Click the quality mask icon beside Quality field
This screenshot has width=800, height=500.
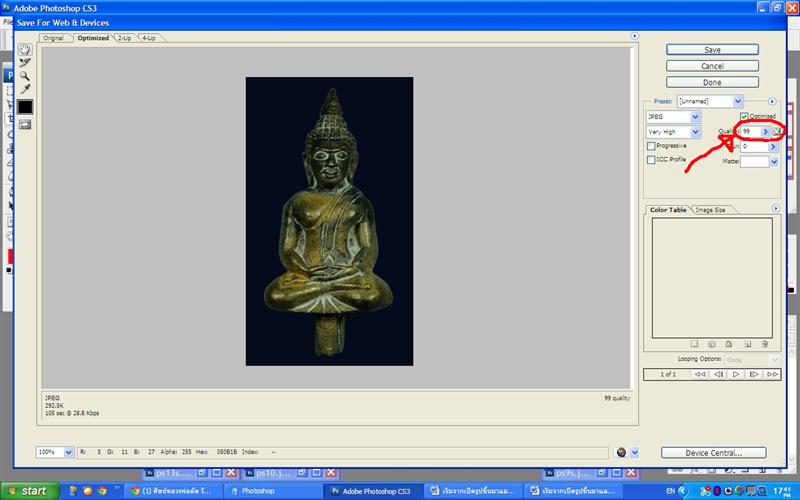[776, 131]
